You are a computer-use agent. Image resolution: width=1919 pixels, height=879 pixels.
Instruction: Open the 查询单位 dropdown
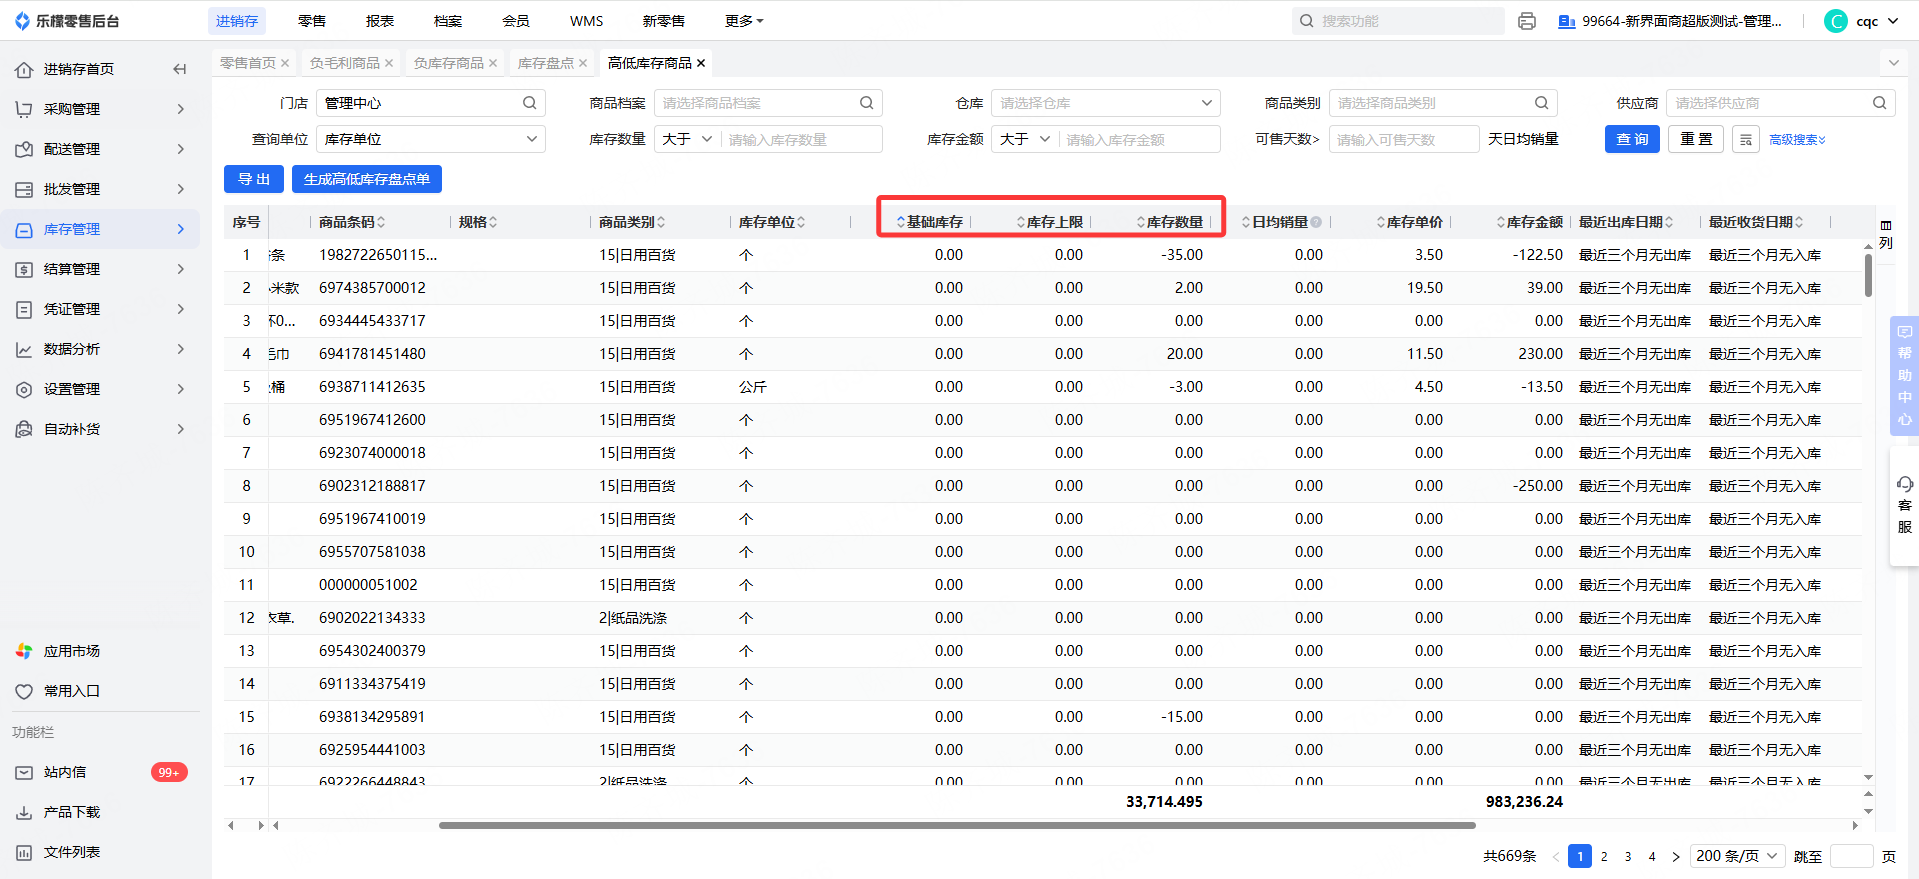pos(430,139)
